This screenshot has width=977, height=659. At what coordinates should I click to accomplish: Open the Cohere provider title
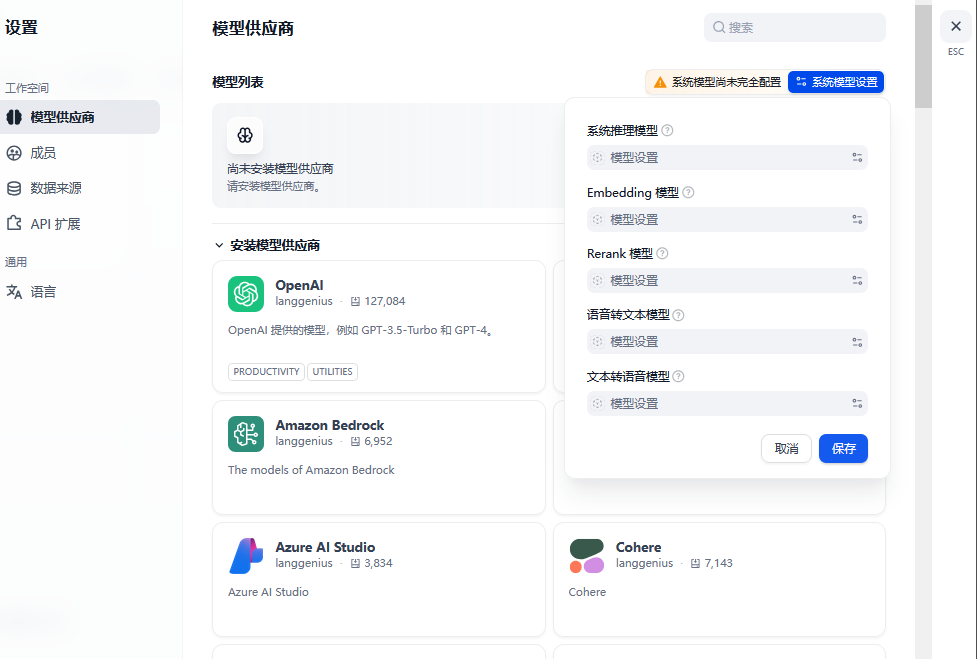[638, 548]
